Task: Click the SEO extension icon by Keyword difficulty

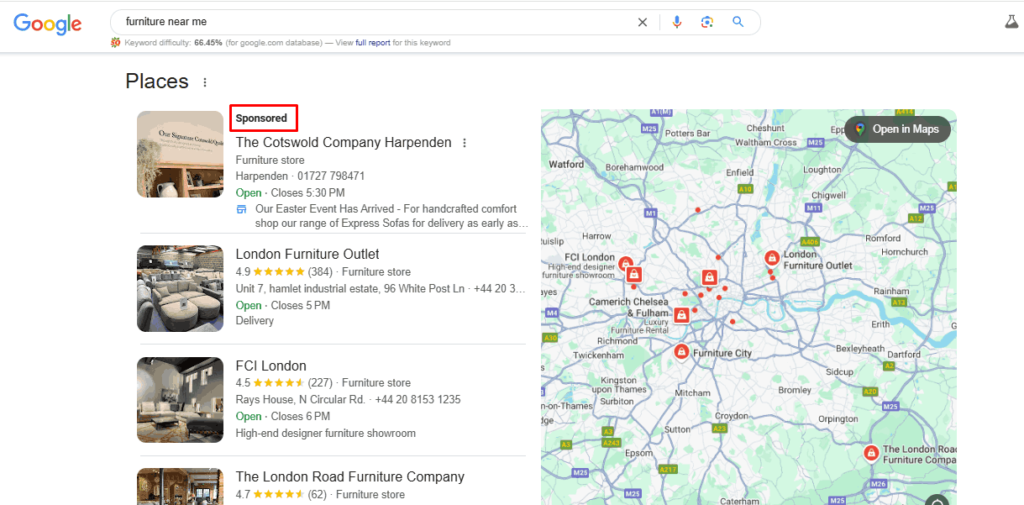Action: click(116, 42)
